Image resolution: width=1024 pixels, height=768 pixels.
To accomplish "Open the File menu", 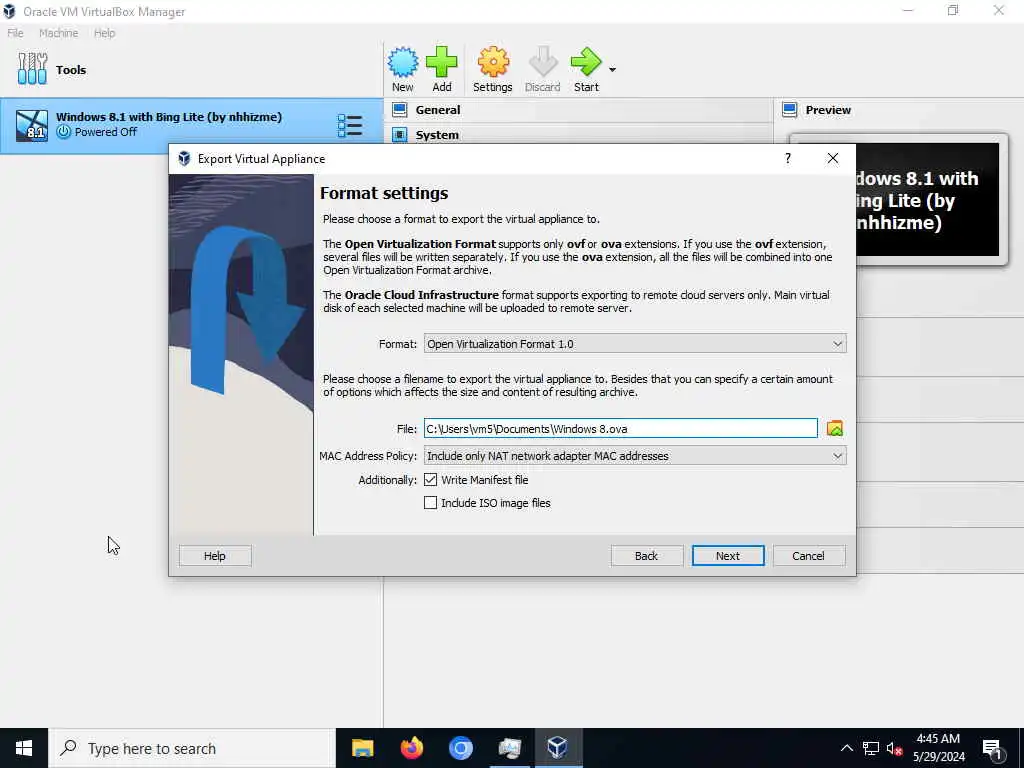I will tap(16, 33).
